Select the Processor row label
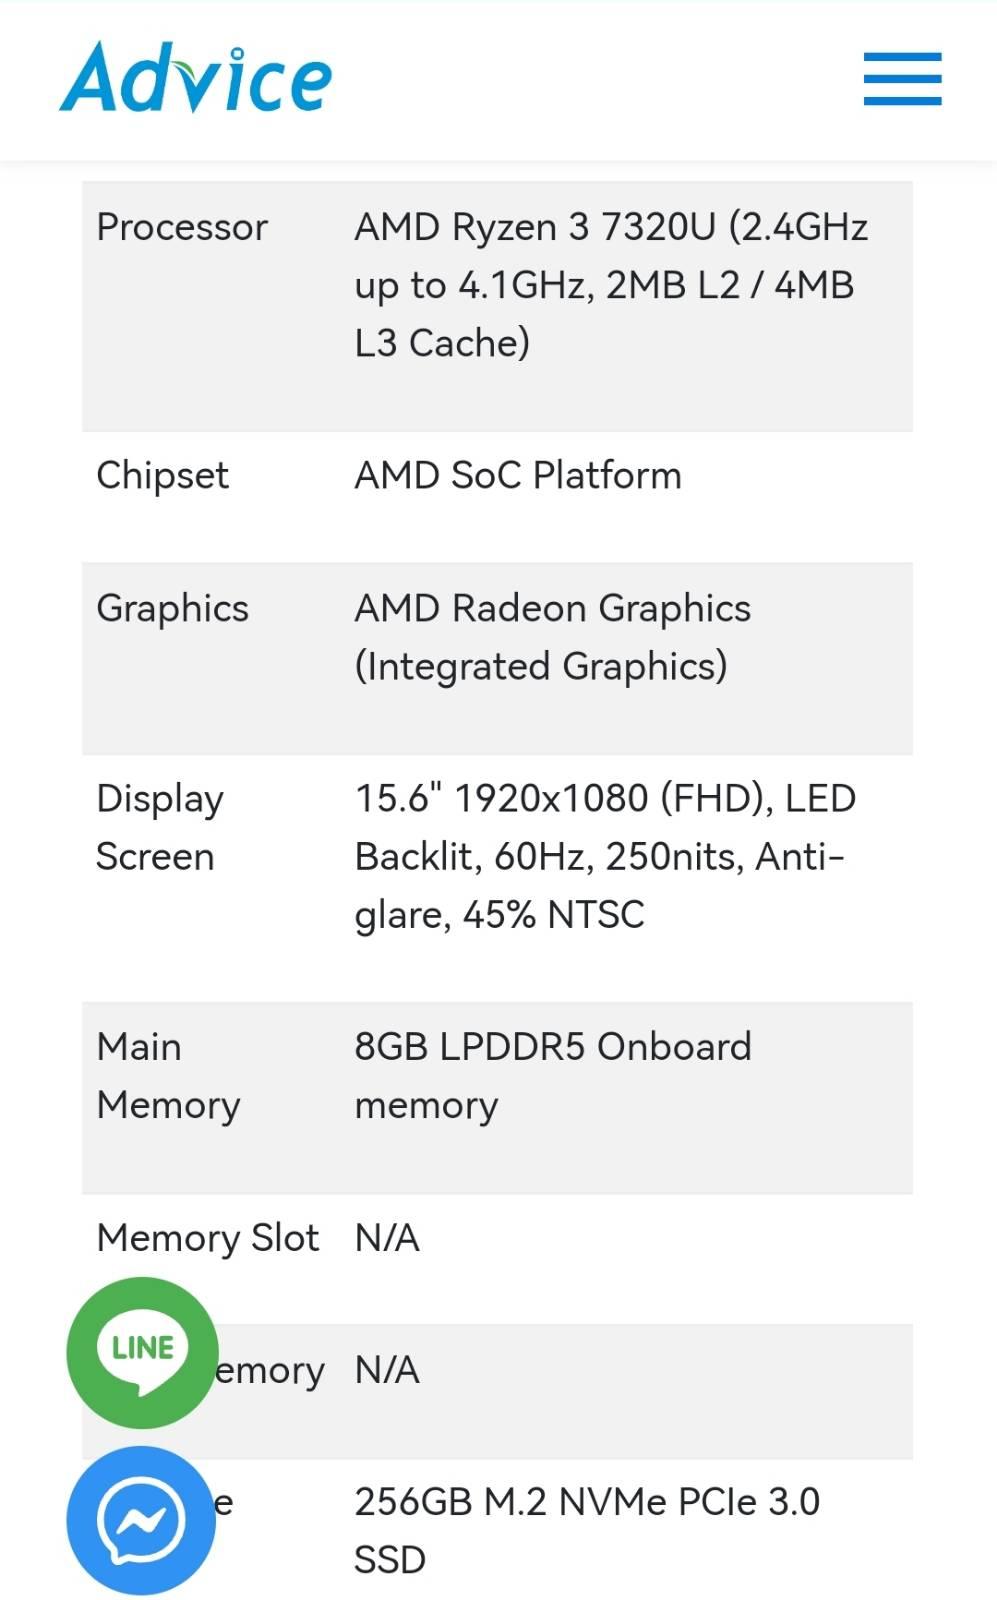 click(182, 227)
